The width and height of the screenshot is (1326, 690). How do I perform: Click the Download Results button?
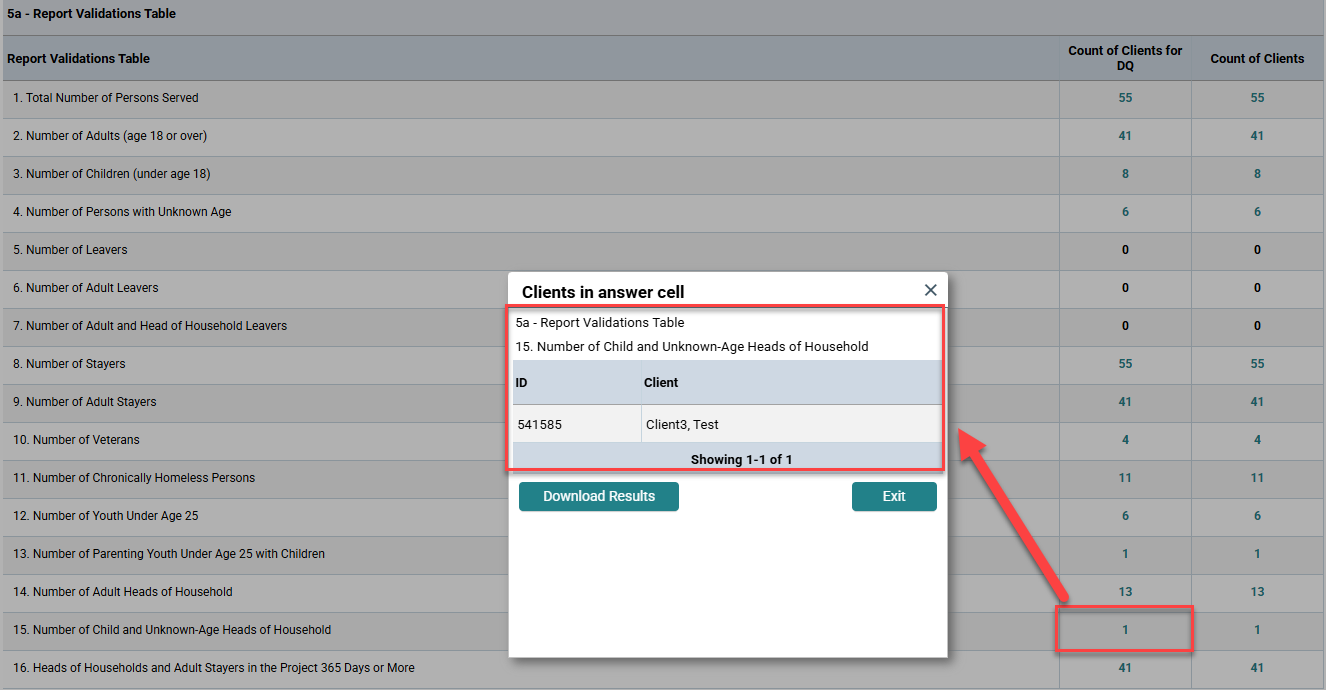click(598, 497)
